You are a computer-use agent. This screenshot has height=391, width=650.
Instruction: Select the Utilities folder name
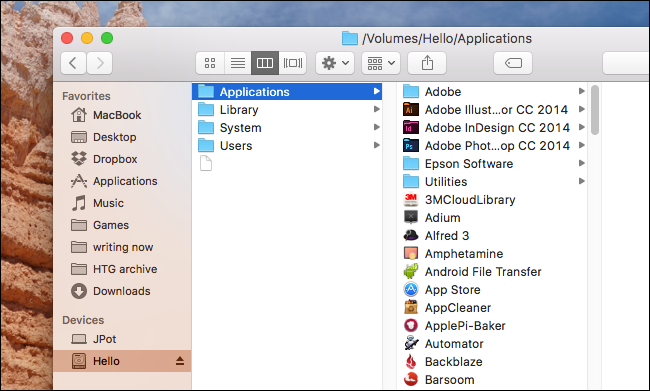[x=446, y=182]
